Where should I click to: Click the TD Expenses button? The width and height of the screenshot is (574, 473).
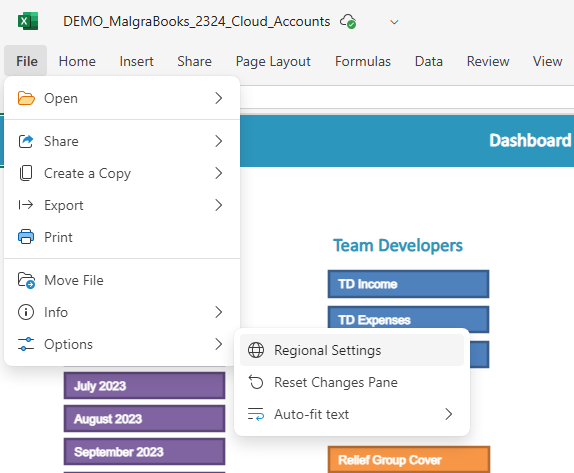pyautogui.click(x=408, y=318)
